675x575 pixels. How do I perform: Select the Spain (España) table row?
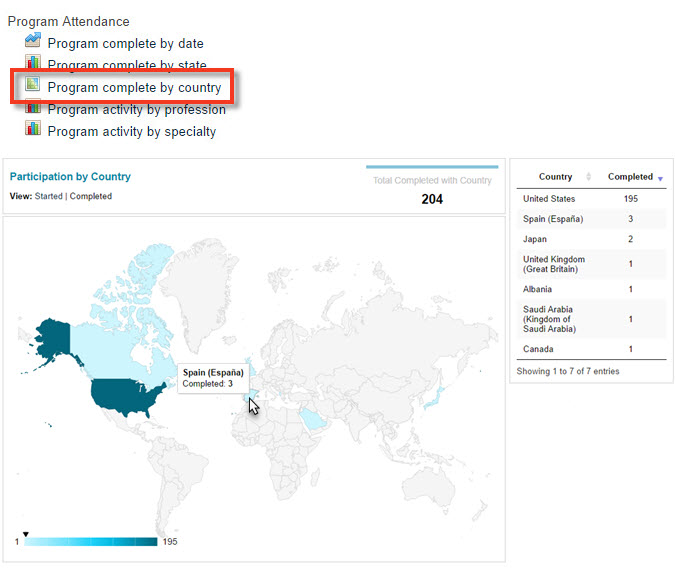[591, 219]
